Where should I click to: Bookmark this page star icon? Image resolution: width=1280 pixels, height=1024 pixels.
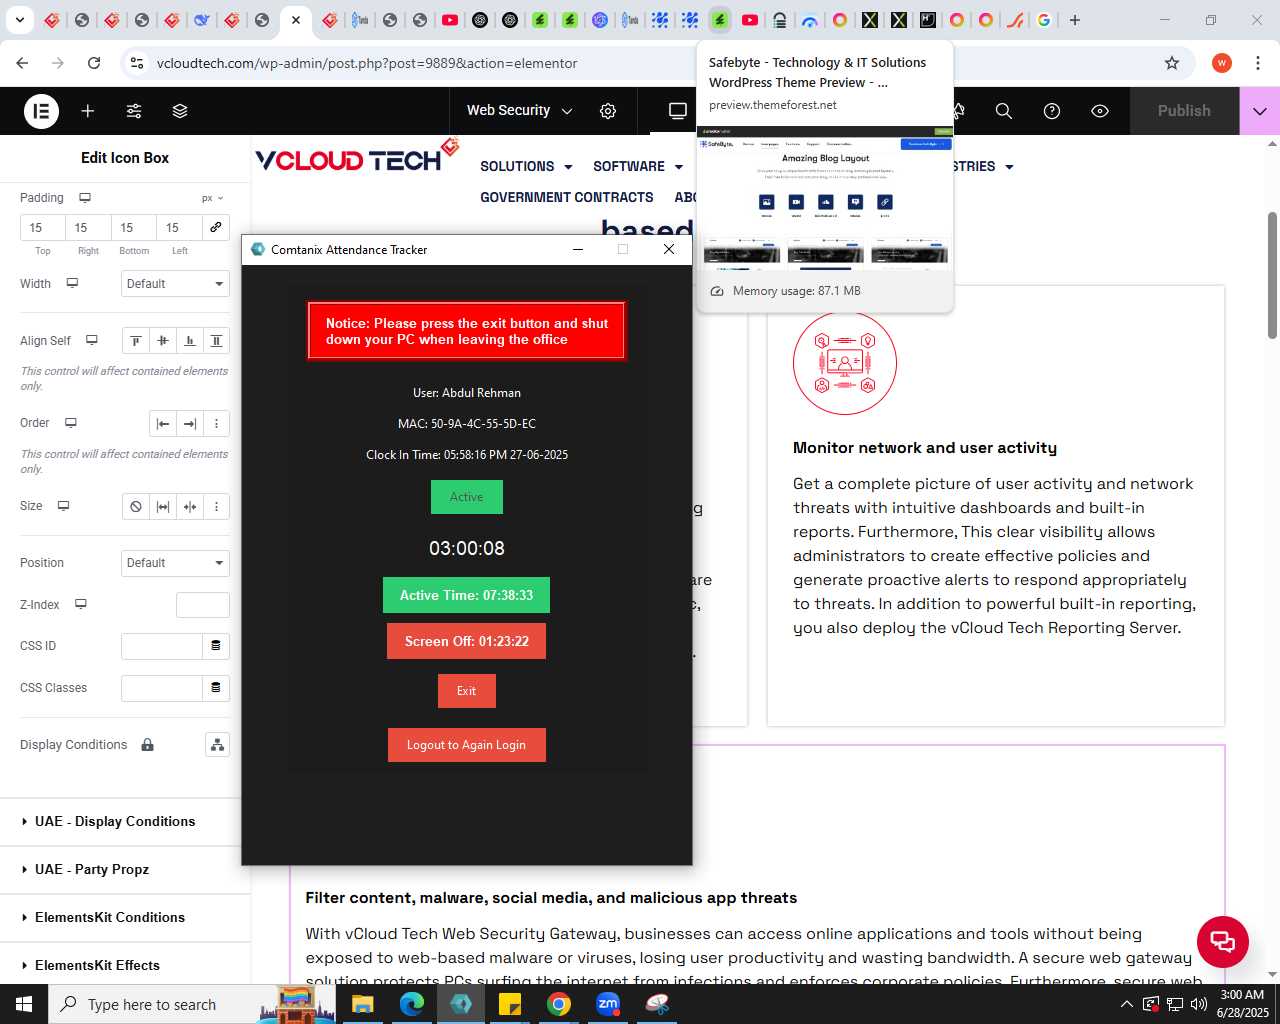(x=1172, y=63)
